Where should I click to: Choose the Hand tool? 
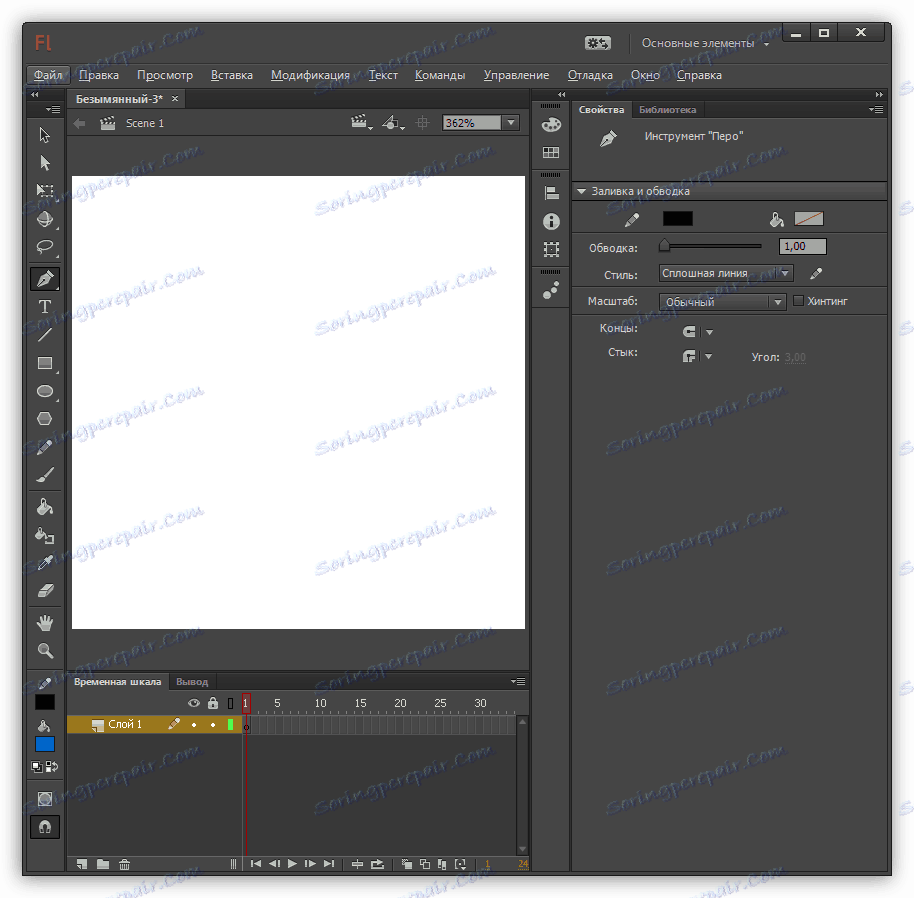pos(45,623)
